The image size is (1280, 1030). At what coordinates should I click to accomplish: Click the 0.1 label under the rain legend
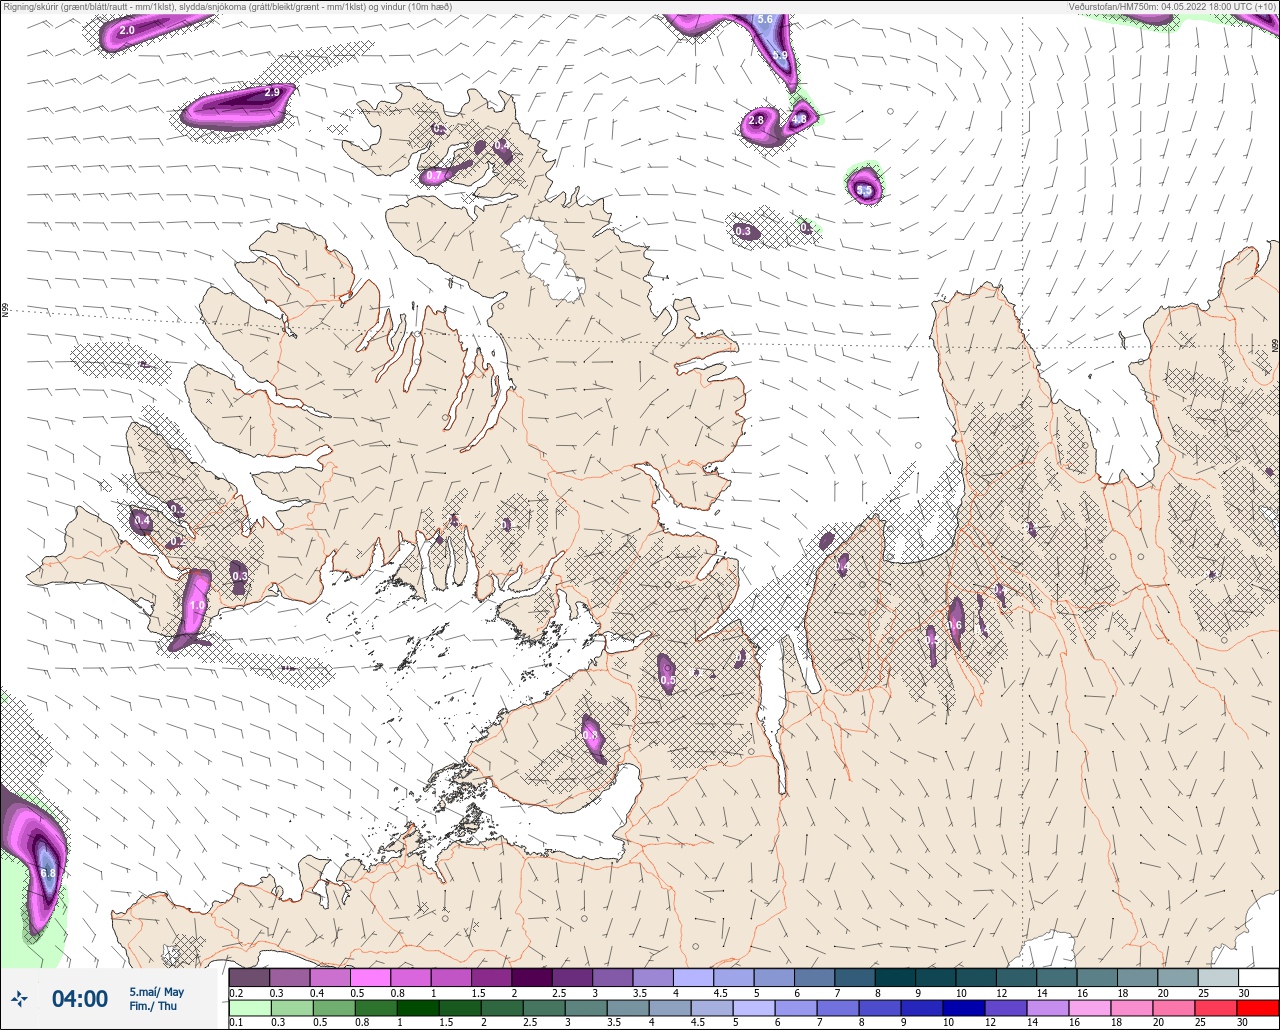click(236, 1023)
